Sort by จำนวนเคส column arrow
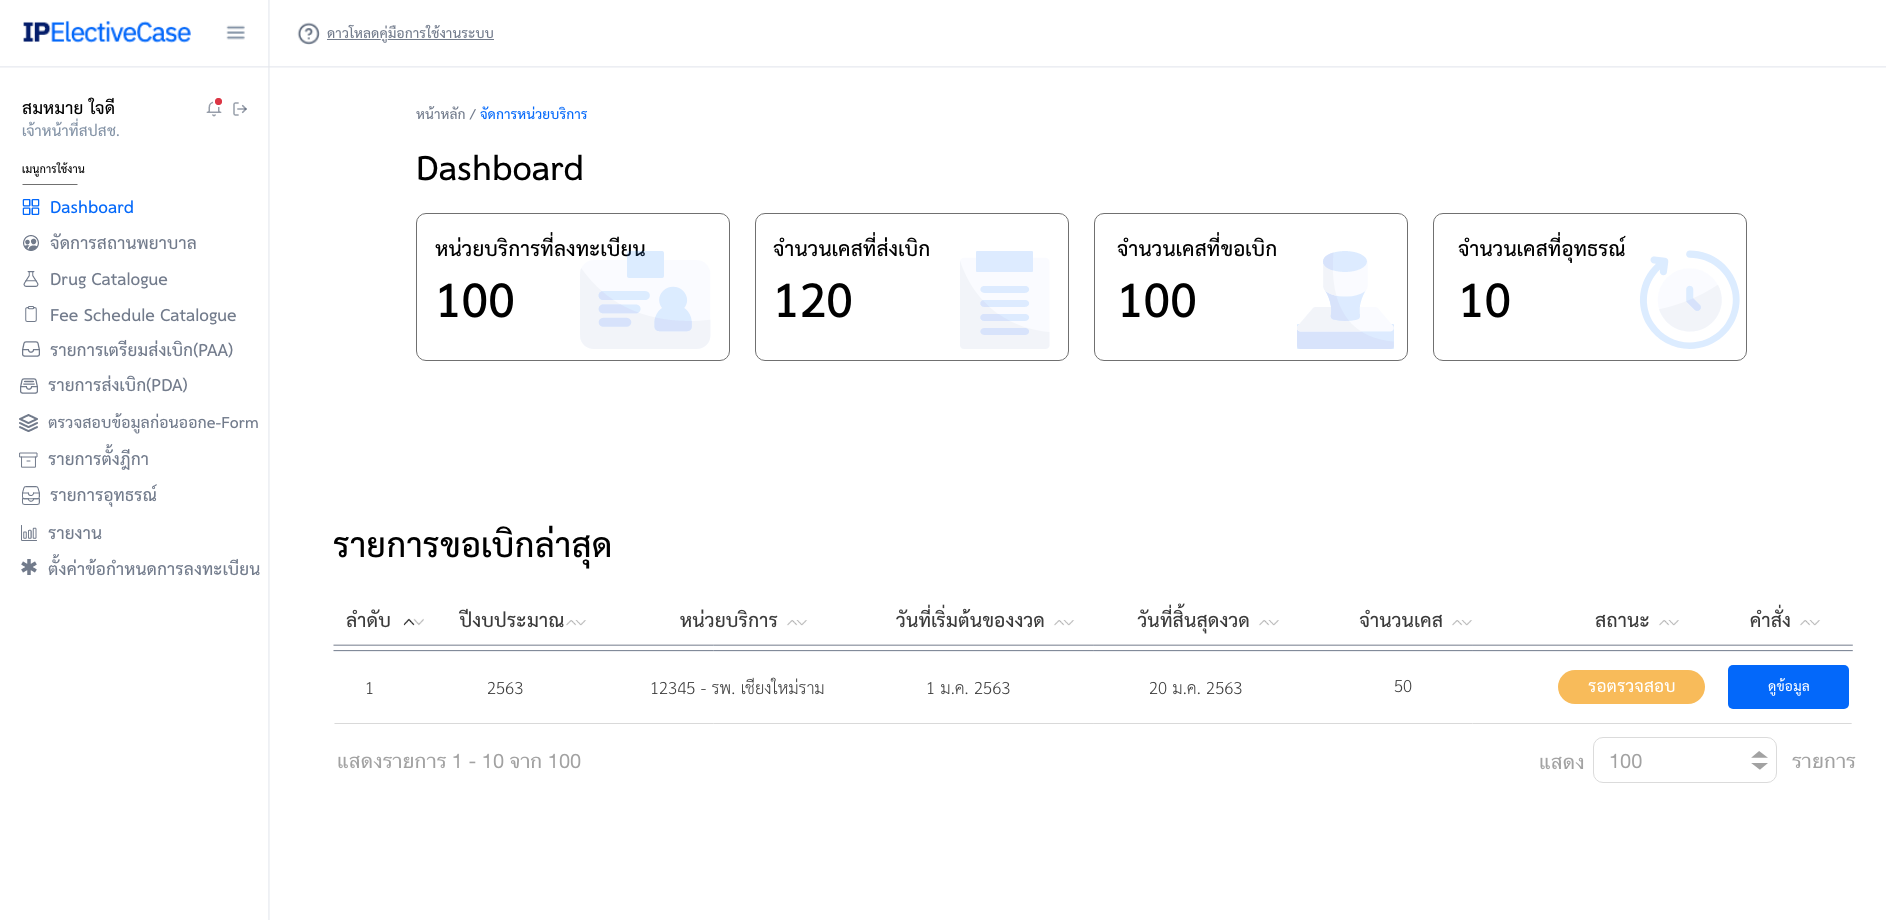This screenshot has height=920, width=1886. click(x=1461, y=622)
